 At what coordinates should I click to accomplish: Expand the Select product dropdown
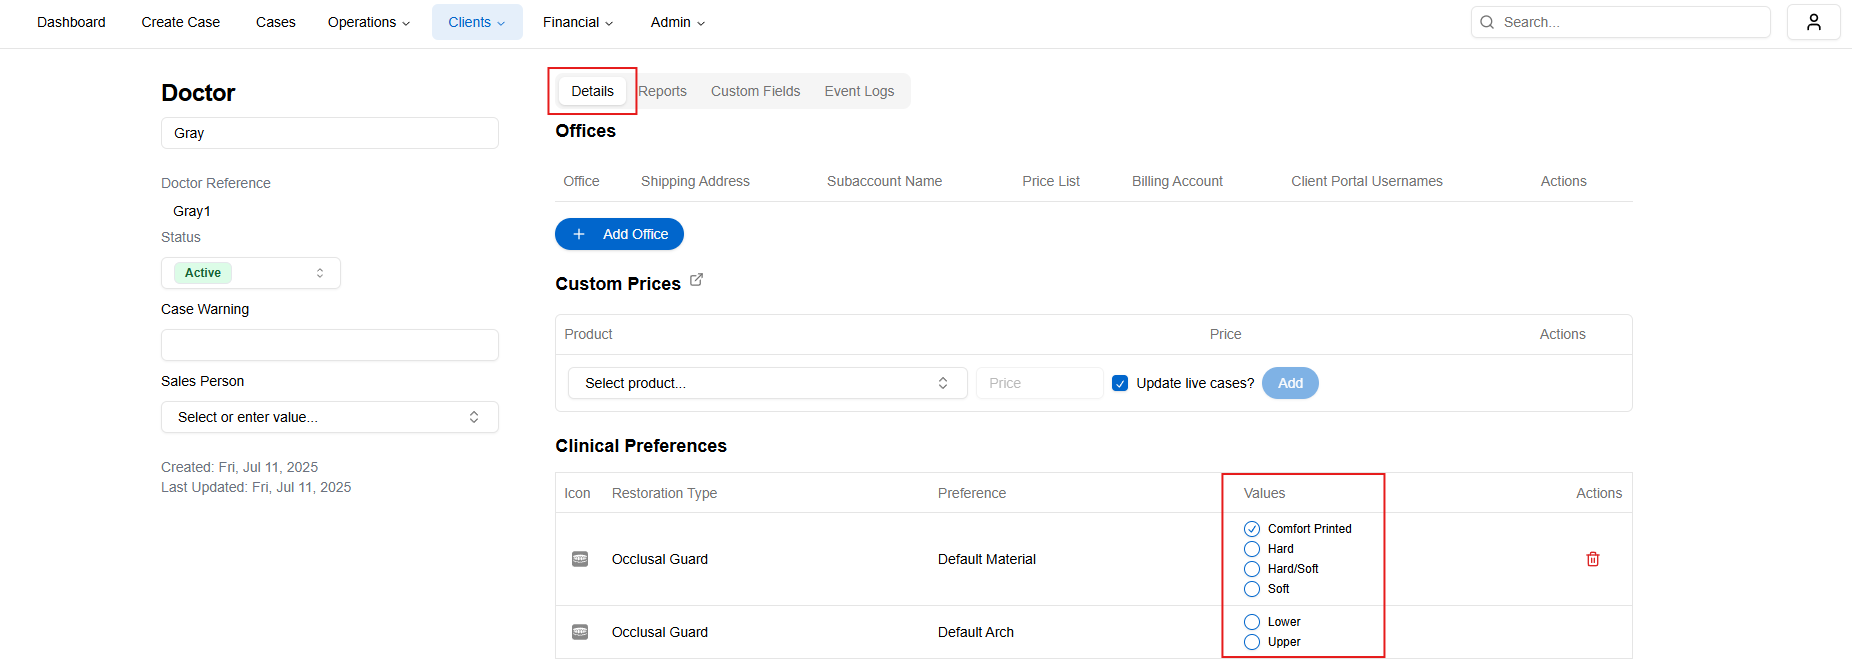point(766,383)
